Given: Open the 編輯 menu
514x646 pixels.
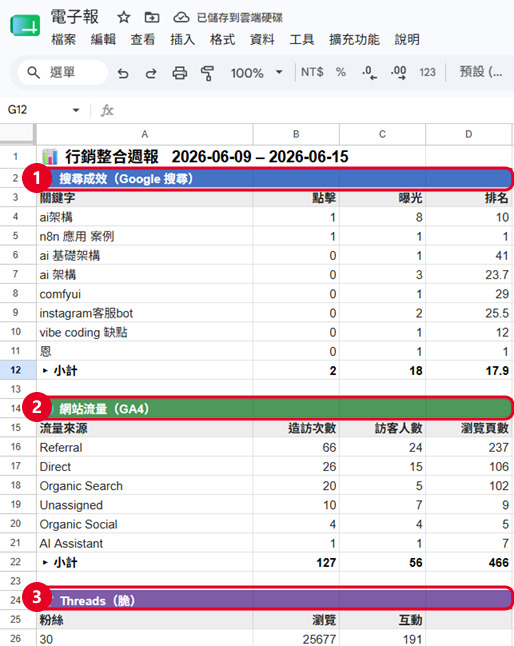Looking at the screenshot, I should tap(103, 40).
